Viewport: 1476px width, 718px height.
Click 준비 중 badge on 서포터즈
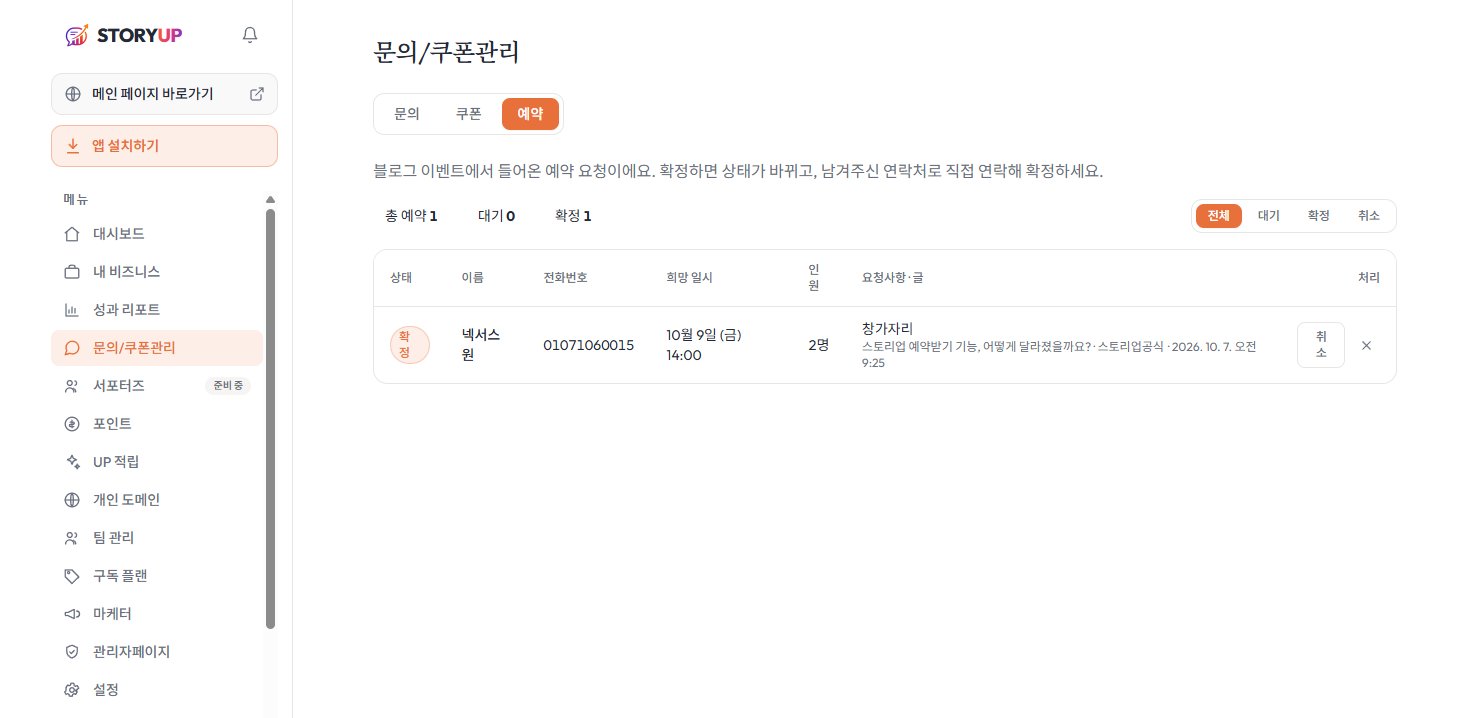click(227, 386)
